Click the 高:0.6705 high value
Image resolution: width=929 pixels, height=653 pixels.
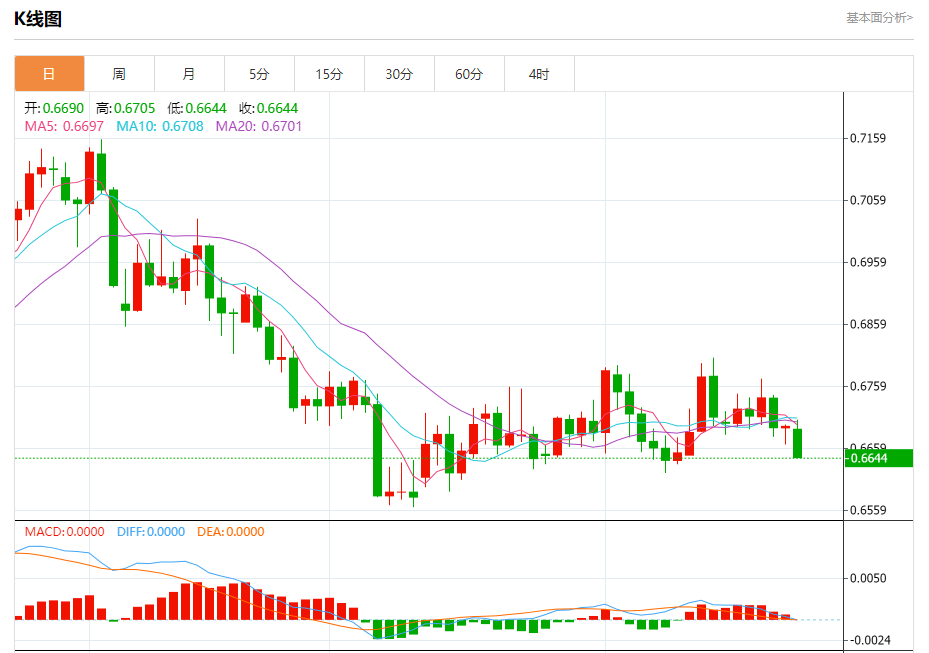[x=126, y=108]
